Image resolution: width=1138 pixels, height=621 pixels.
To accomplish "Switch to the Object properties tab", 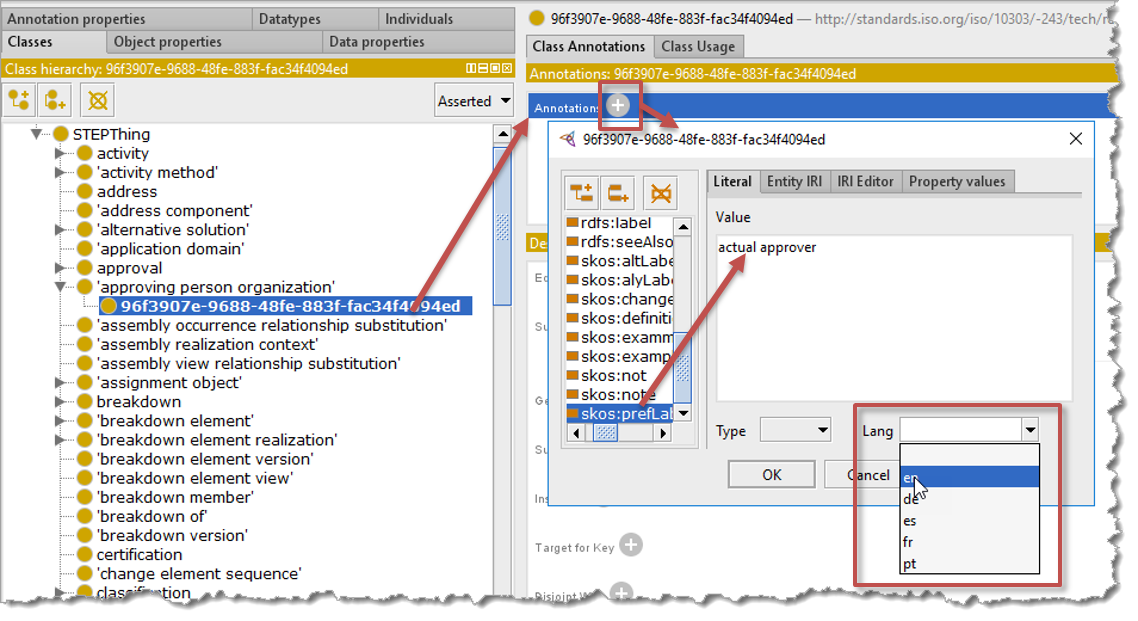I will tap(167, 42).
